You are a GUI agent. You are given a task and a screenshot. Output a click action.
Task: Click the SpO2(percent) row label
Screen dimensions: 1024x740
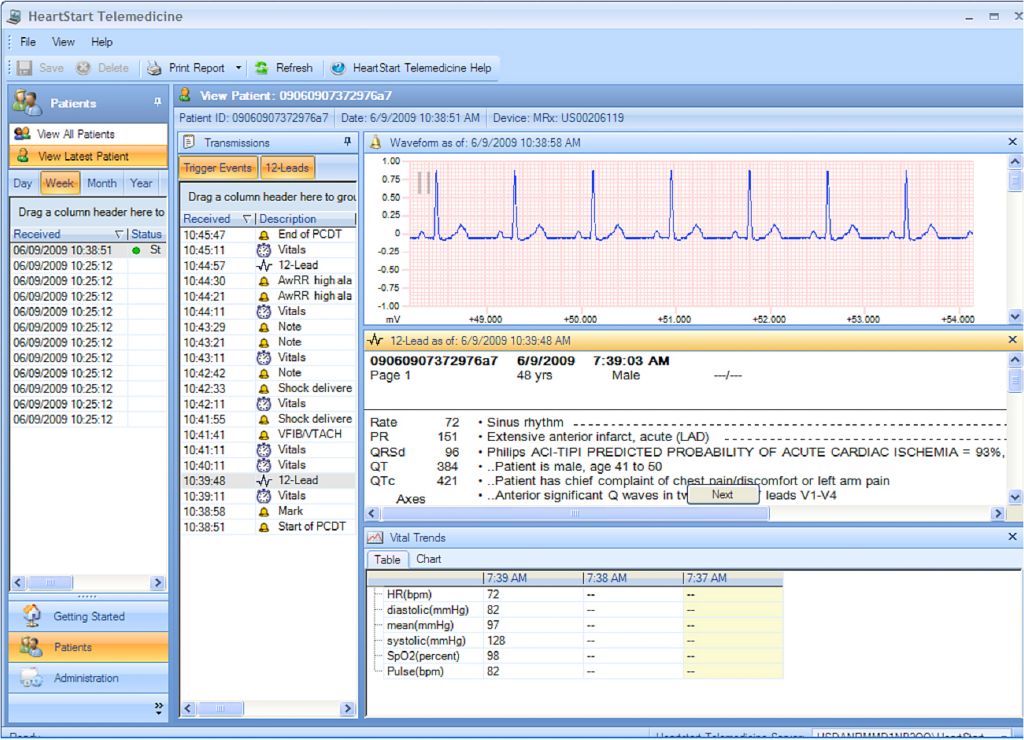(x=423, y=656)
